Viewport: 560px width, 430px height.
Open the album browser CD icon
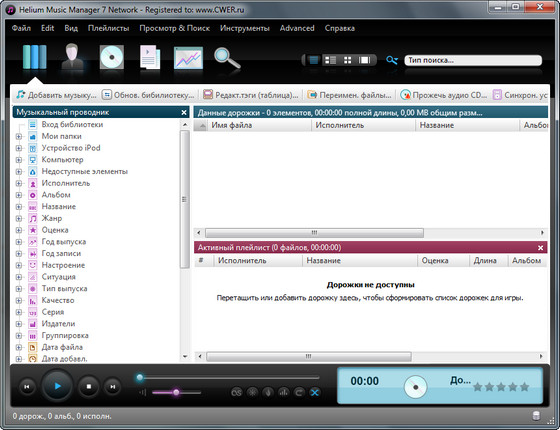(x=112, y=57)
